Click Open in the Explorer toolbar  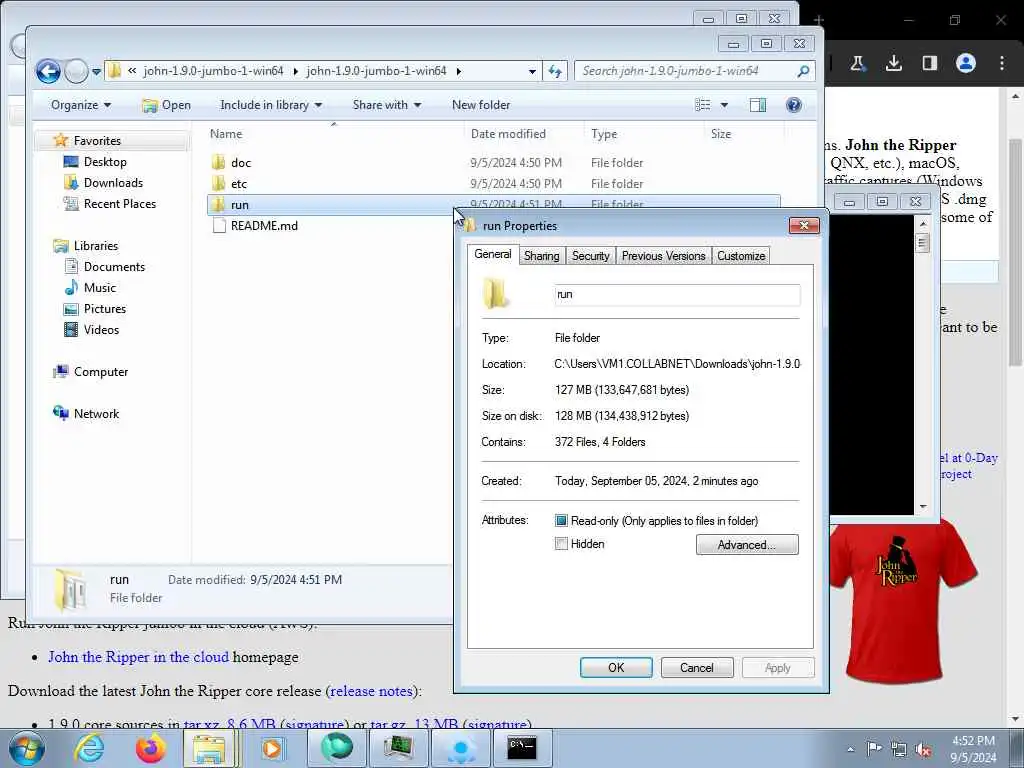pos(167,105)
